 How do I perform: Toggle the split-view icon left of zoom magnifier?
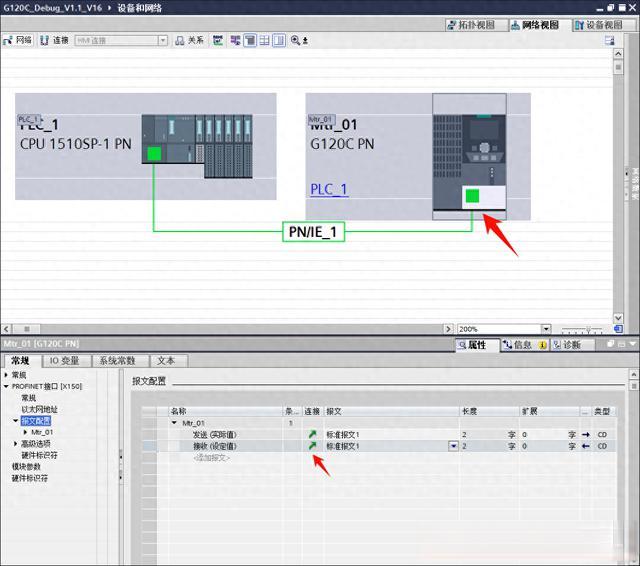tap(279, 40)
